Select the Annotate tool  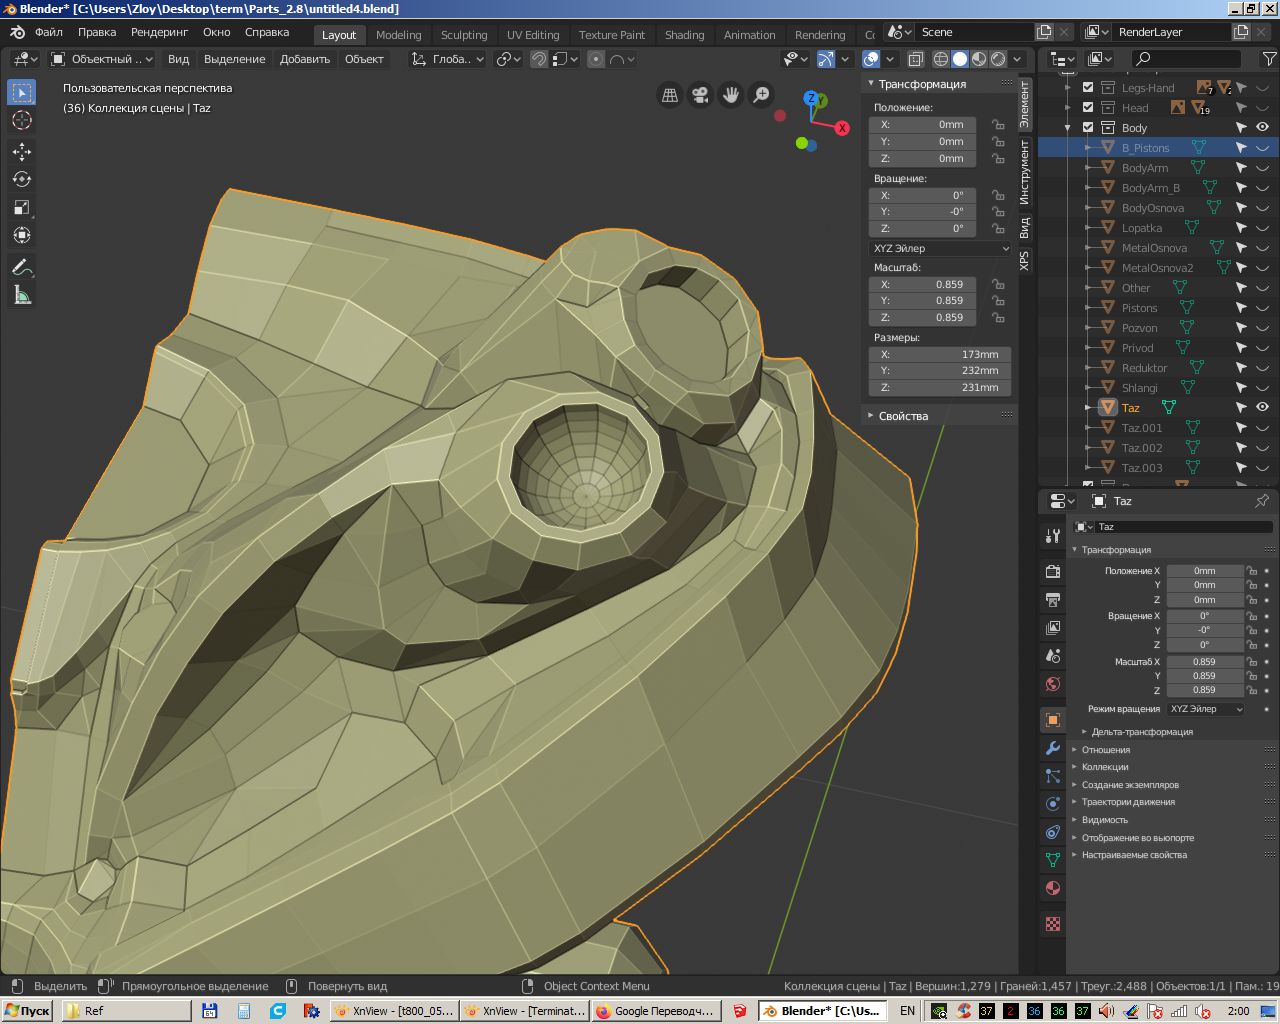(x=22, y=267)
